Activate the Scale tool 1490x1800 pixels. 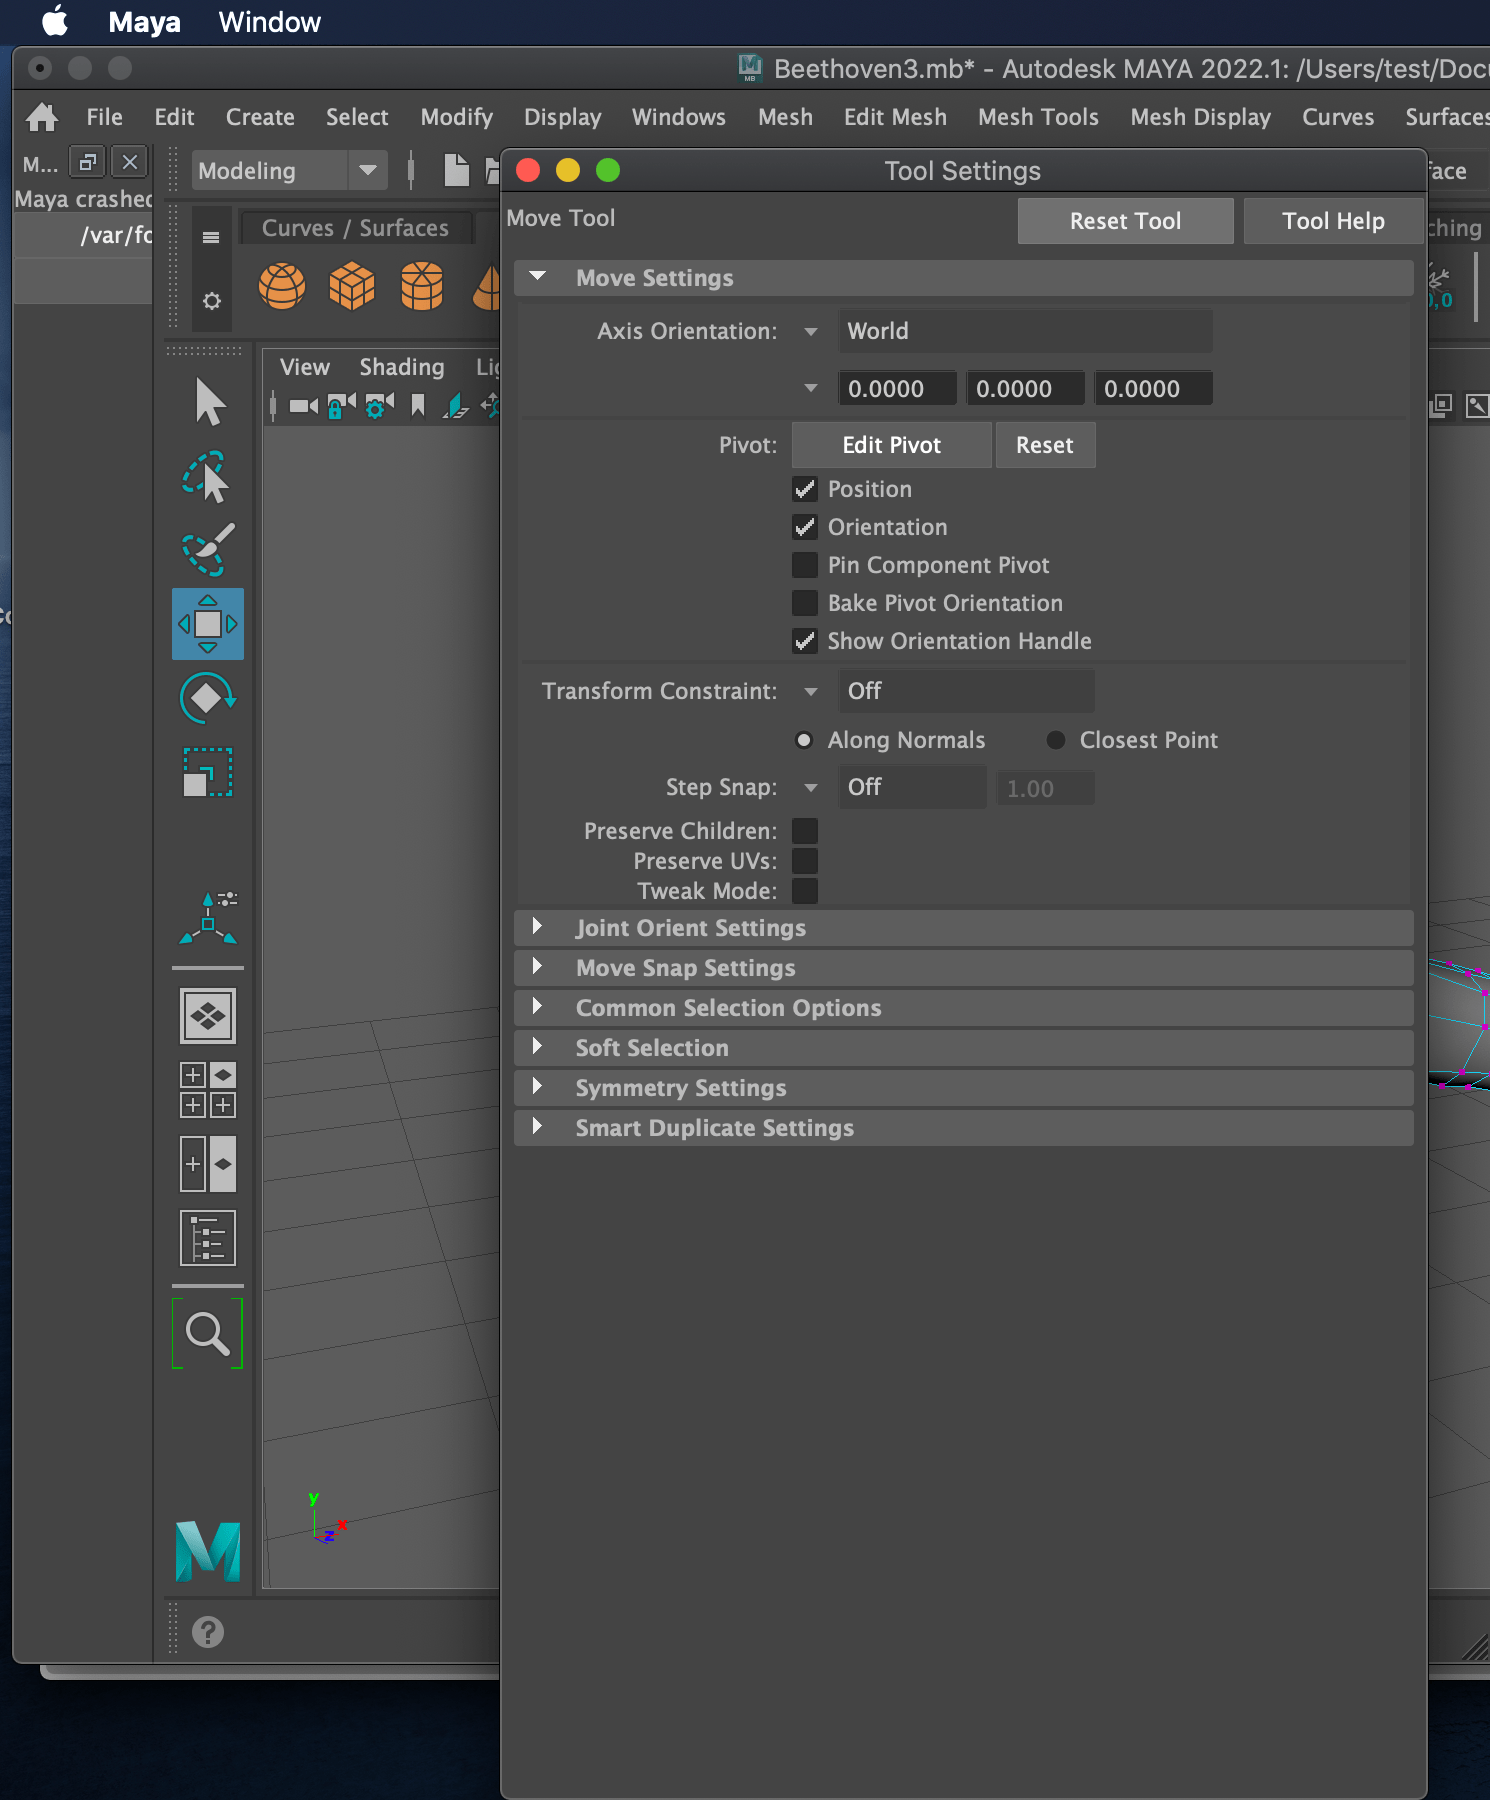[207, 772]
